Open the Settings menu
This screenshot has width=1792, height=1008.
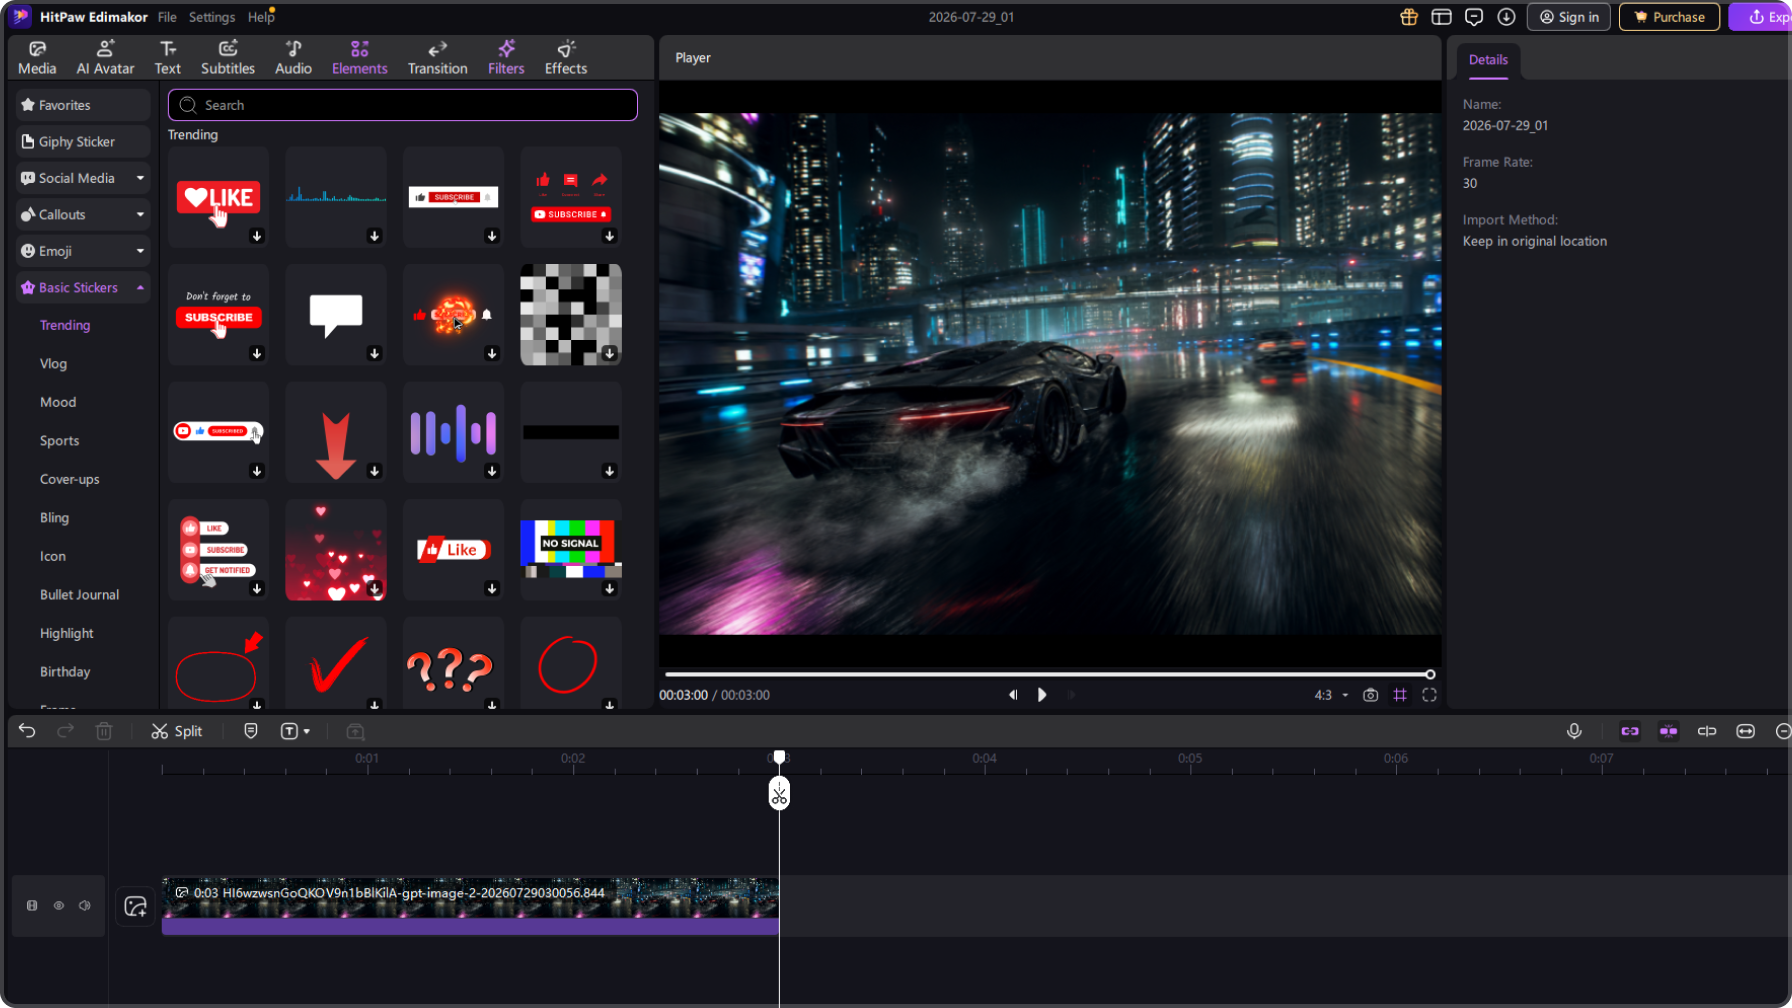pyautogui.click(x=212, y=17)
